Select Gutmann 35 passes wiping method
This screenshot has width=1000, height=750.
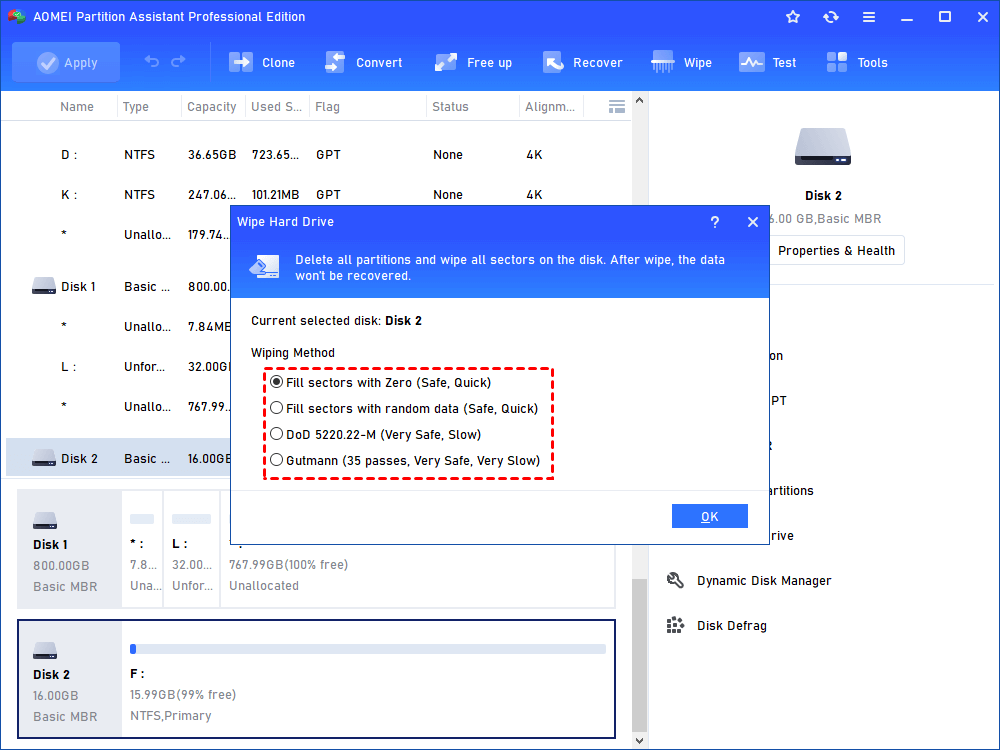coord(405,461)
